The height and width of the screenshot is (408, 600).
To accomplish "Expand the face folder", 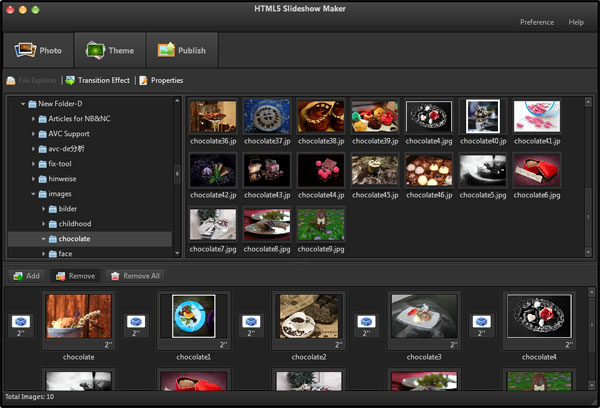I will coord(43,254).
